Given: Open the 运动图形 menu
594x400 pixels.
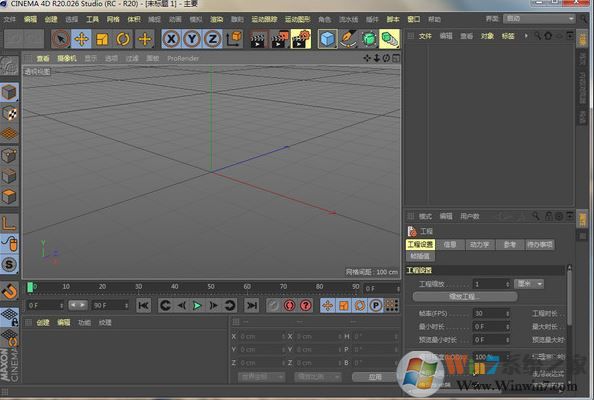Looking at the screenshot, I should coord(297,19).
